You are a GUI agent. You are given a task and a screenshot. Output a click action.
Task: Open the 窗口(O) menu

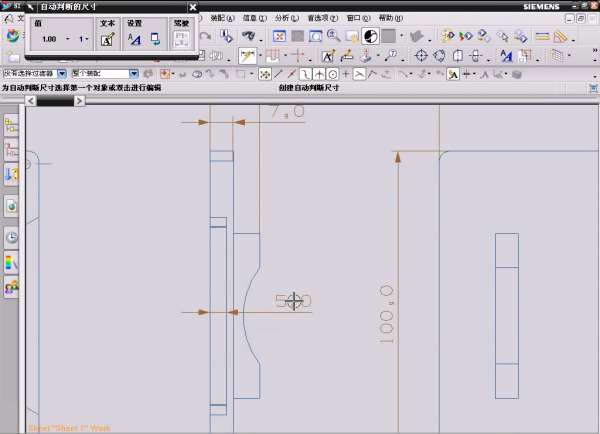click(359, 18)
